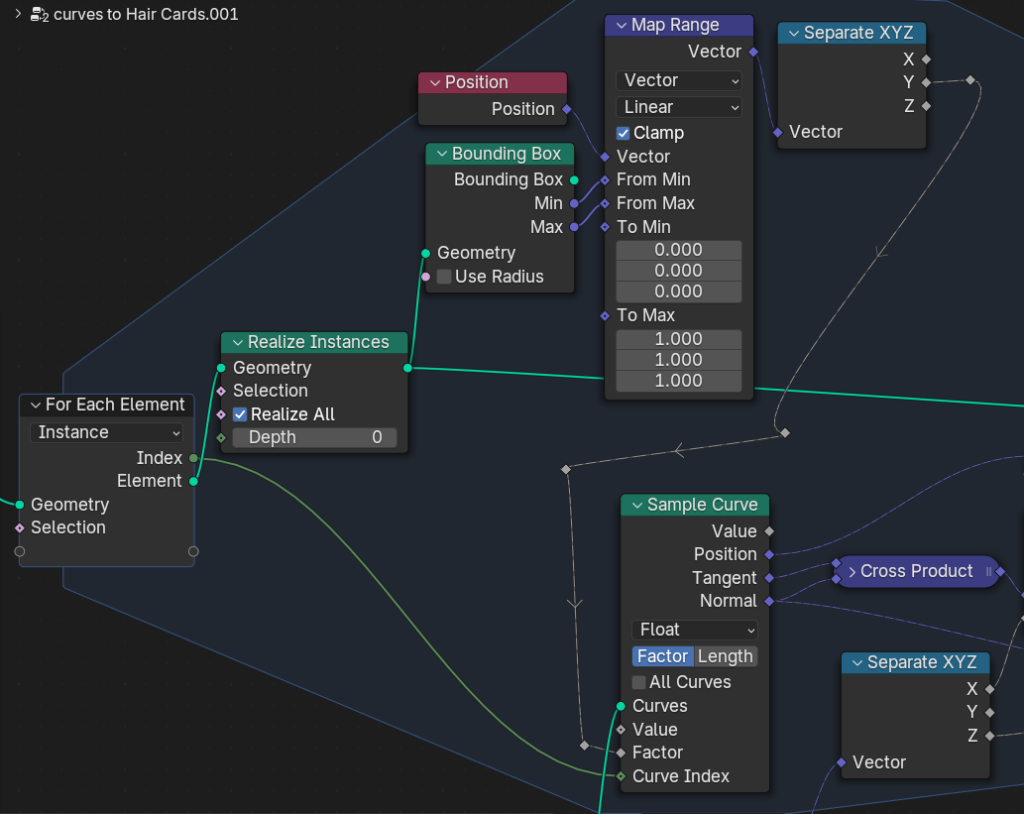Open the Instance domain dropdown
Viewport: 1024px width, 814px height.
[107, 433]
